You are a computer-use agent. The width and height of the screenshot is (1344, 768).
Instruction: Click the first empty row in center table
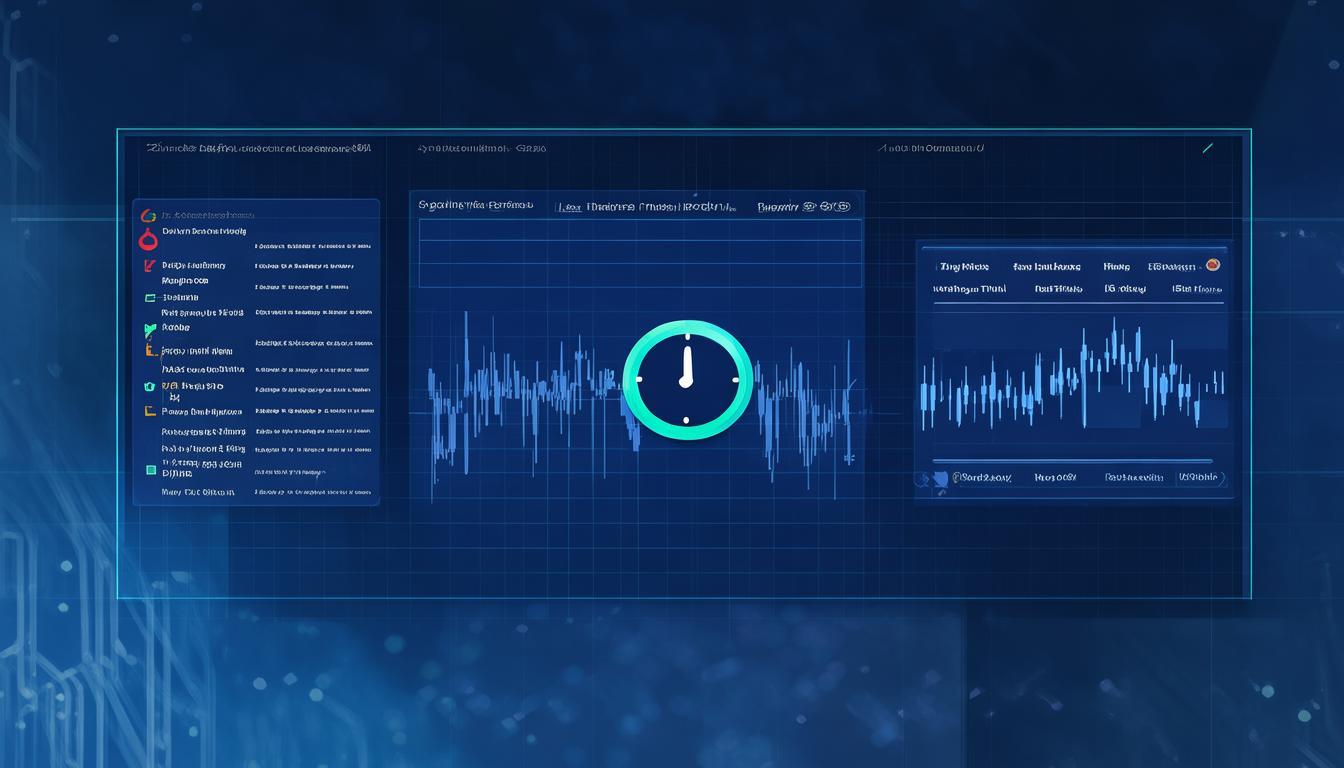[x=640, y=229]
